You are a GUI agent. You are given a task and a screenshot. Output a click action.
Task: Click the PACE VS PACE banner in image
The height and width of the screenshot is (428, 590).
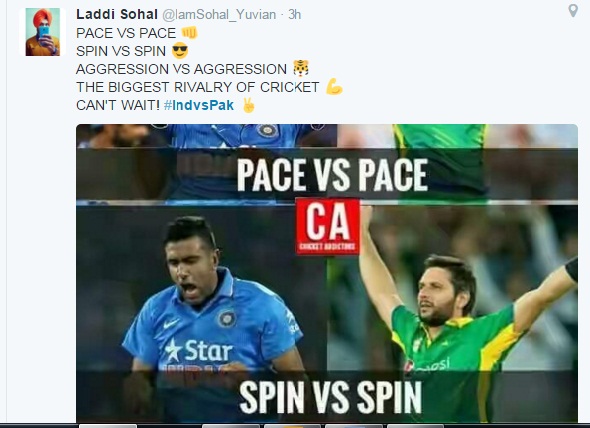(x=332, y=175)
